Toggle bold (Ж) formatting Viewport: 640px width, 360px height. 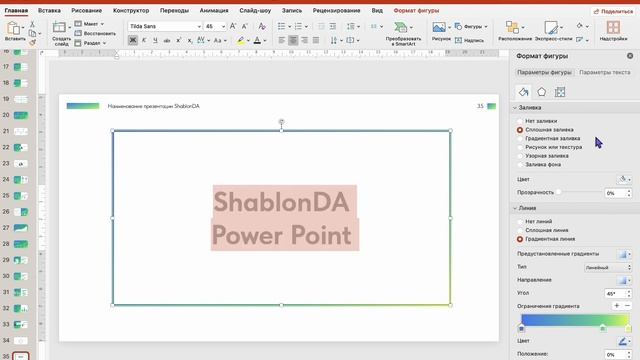133,40
